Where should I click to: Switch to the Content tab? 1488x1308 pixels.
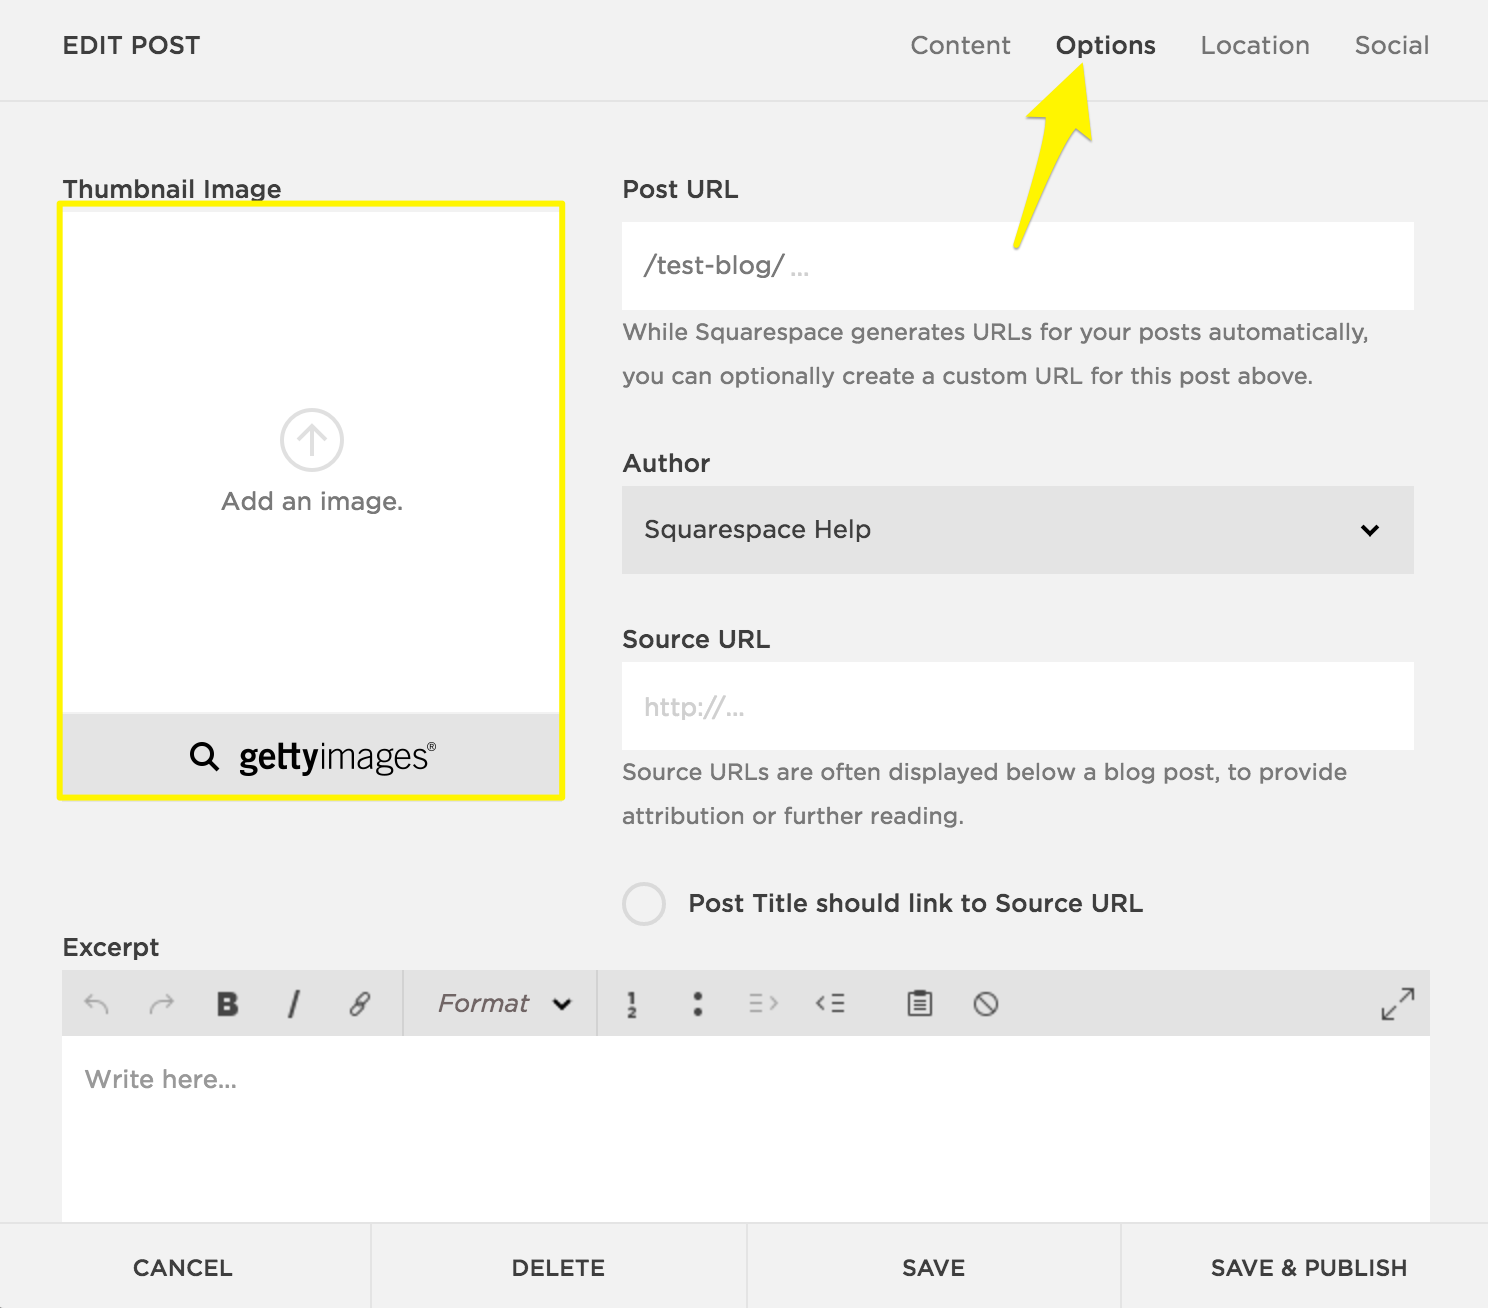tap(960, 45)
